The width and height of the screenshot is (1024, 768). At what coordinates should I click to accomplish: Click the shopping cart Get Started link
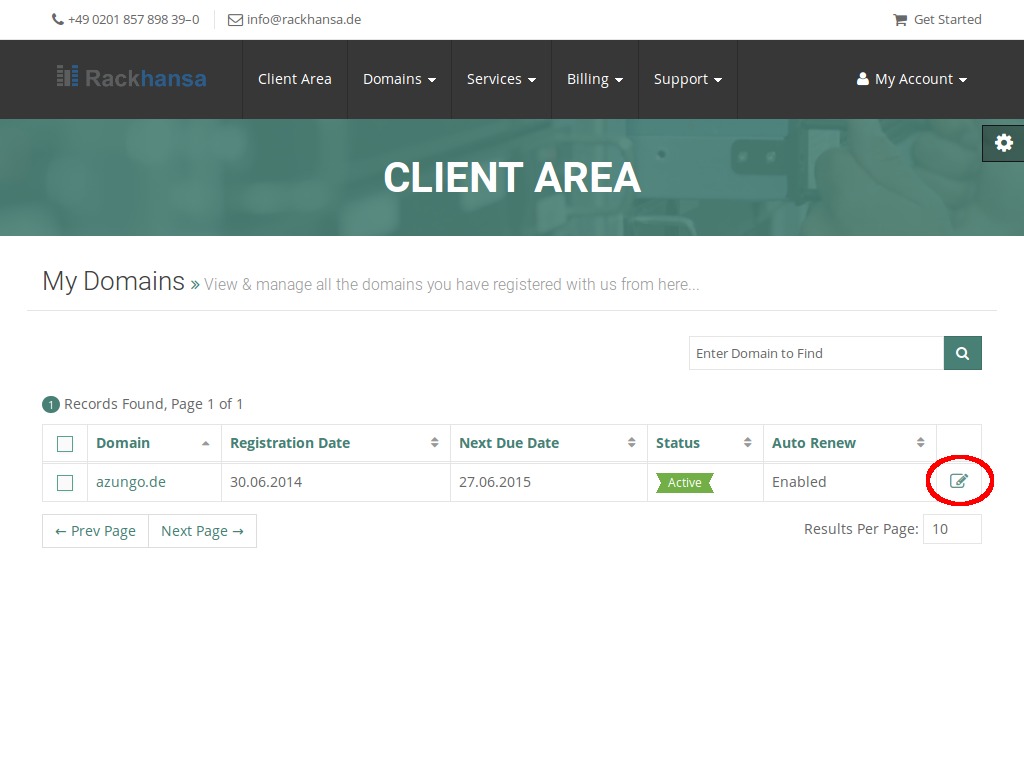click(x=937, y=19)
